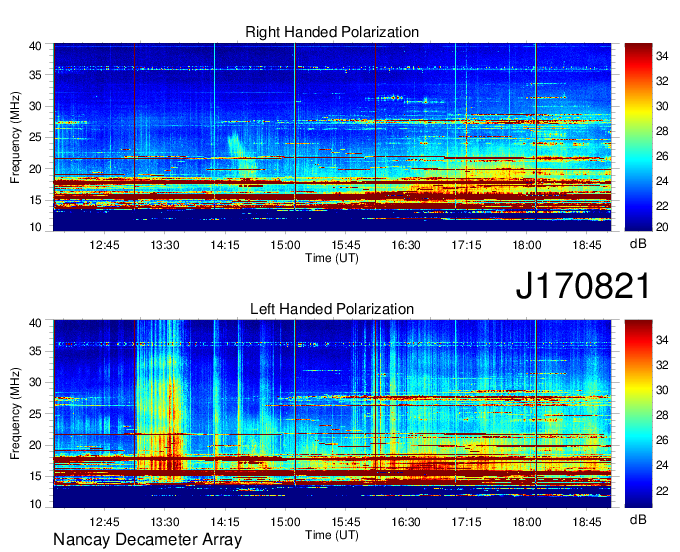Click the 16:30 tick label on upper plot
The width and height of the screenshot is (680, 552).
coord(406,245)
